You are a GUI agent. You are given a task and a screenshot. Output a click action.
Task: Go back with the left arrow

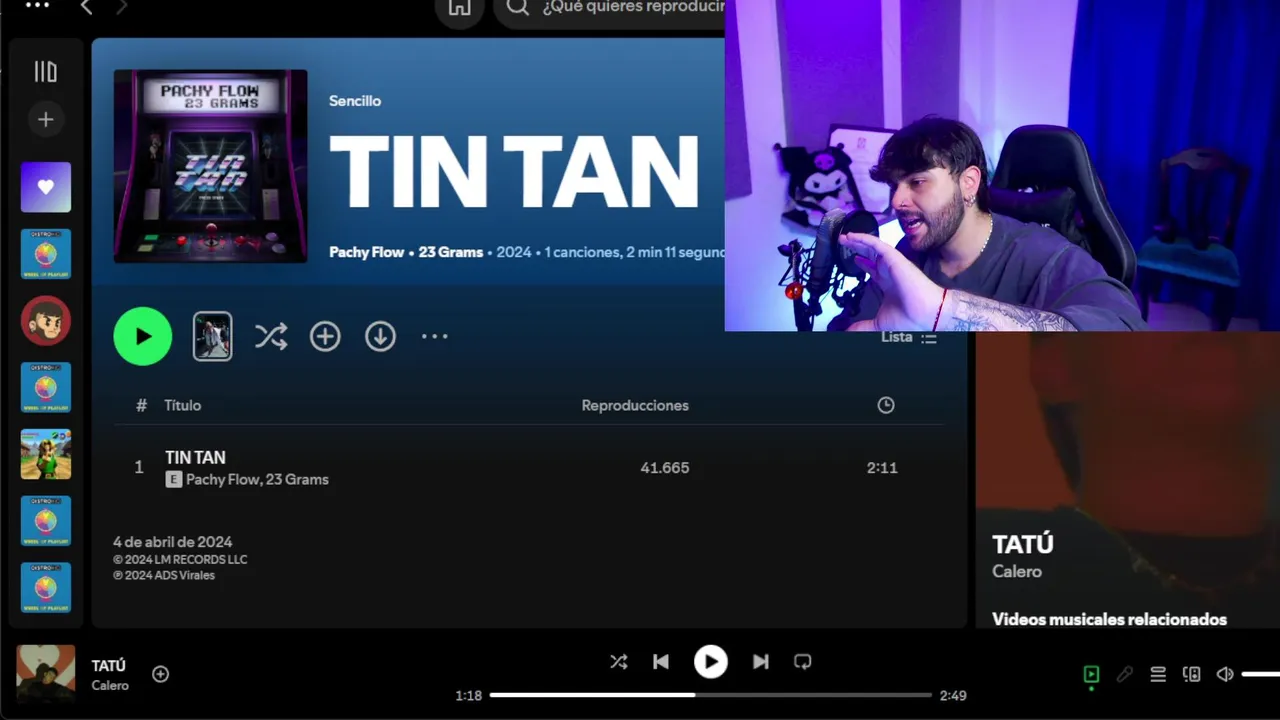(x=86, y=7)
